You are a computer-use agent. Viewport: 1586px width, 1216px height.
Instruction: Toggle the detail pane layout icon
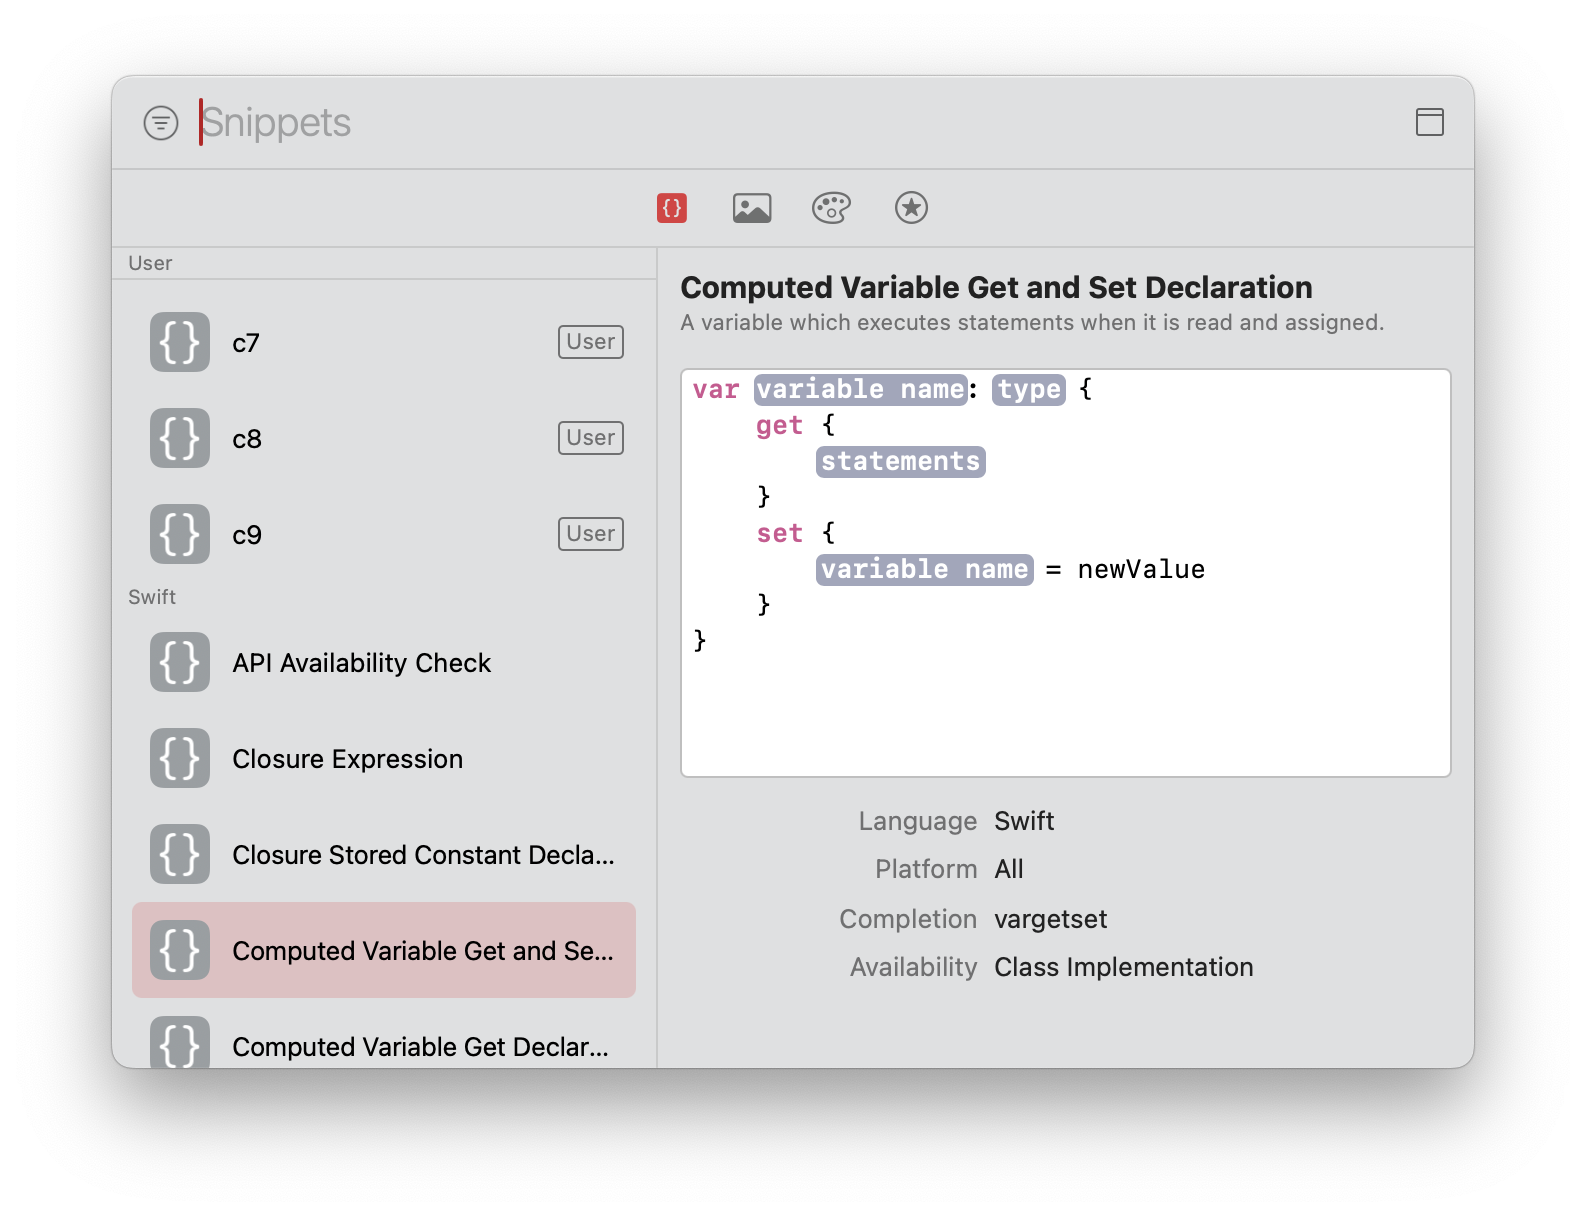1430,122
